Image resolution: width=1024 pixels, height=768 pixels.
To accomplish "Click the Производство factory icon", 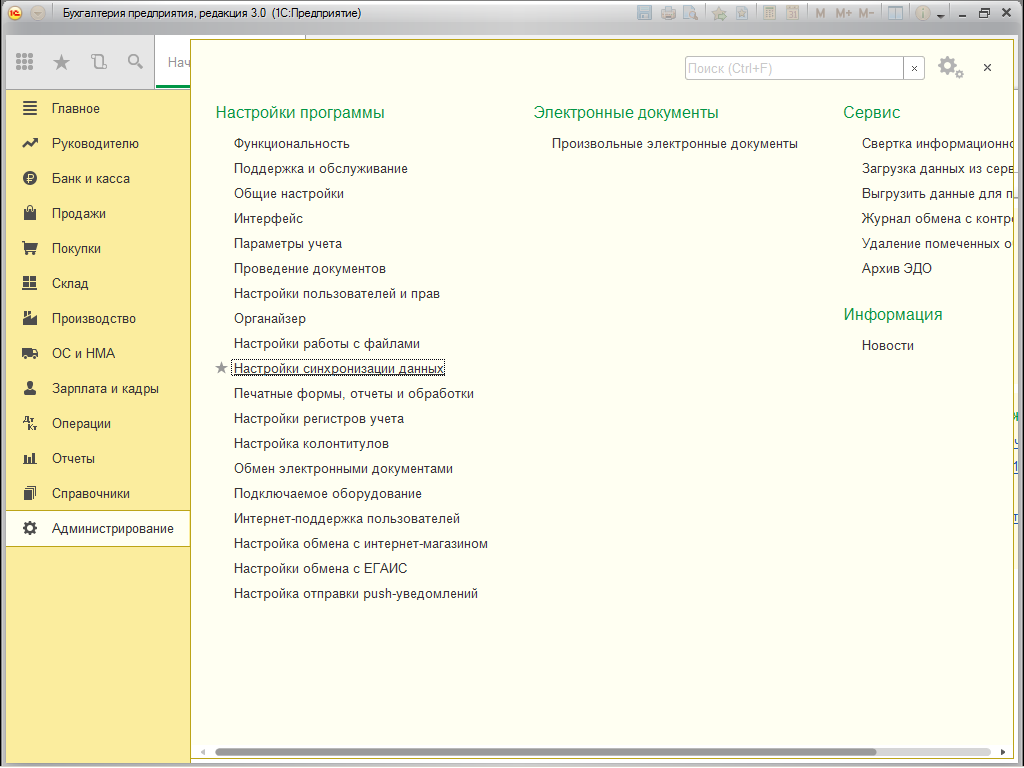I will point(30,318).
